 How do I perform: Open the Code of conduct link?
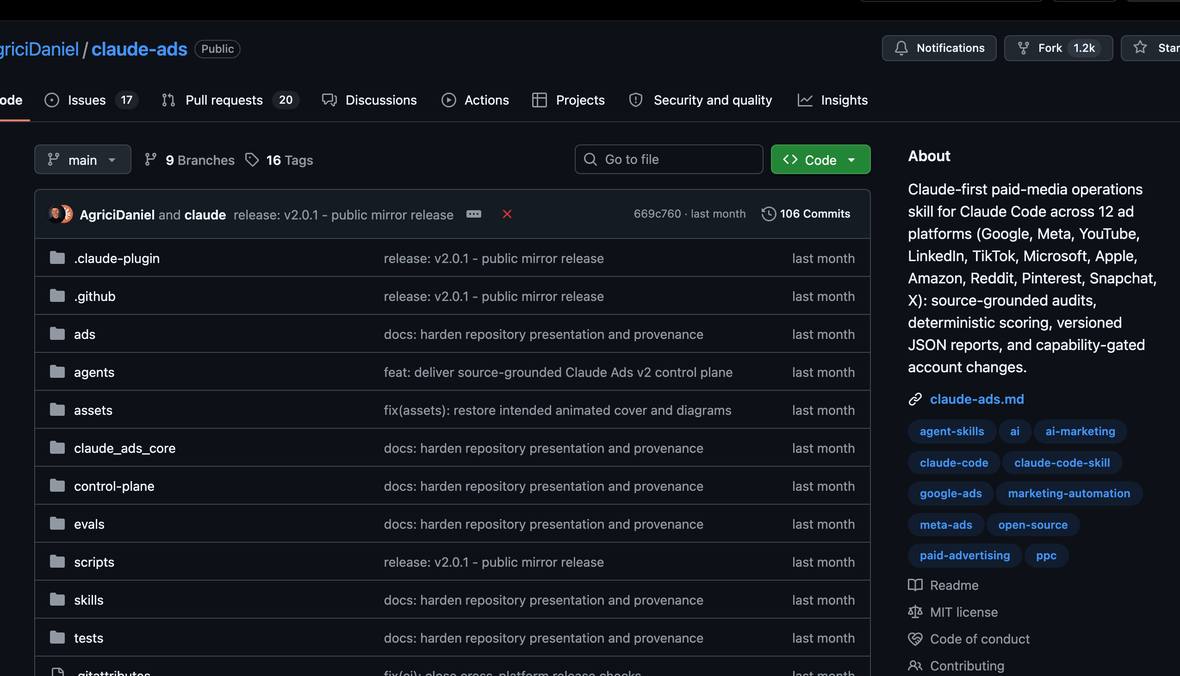click(x=979, y=639)
